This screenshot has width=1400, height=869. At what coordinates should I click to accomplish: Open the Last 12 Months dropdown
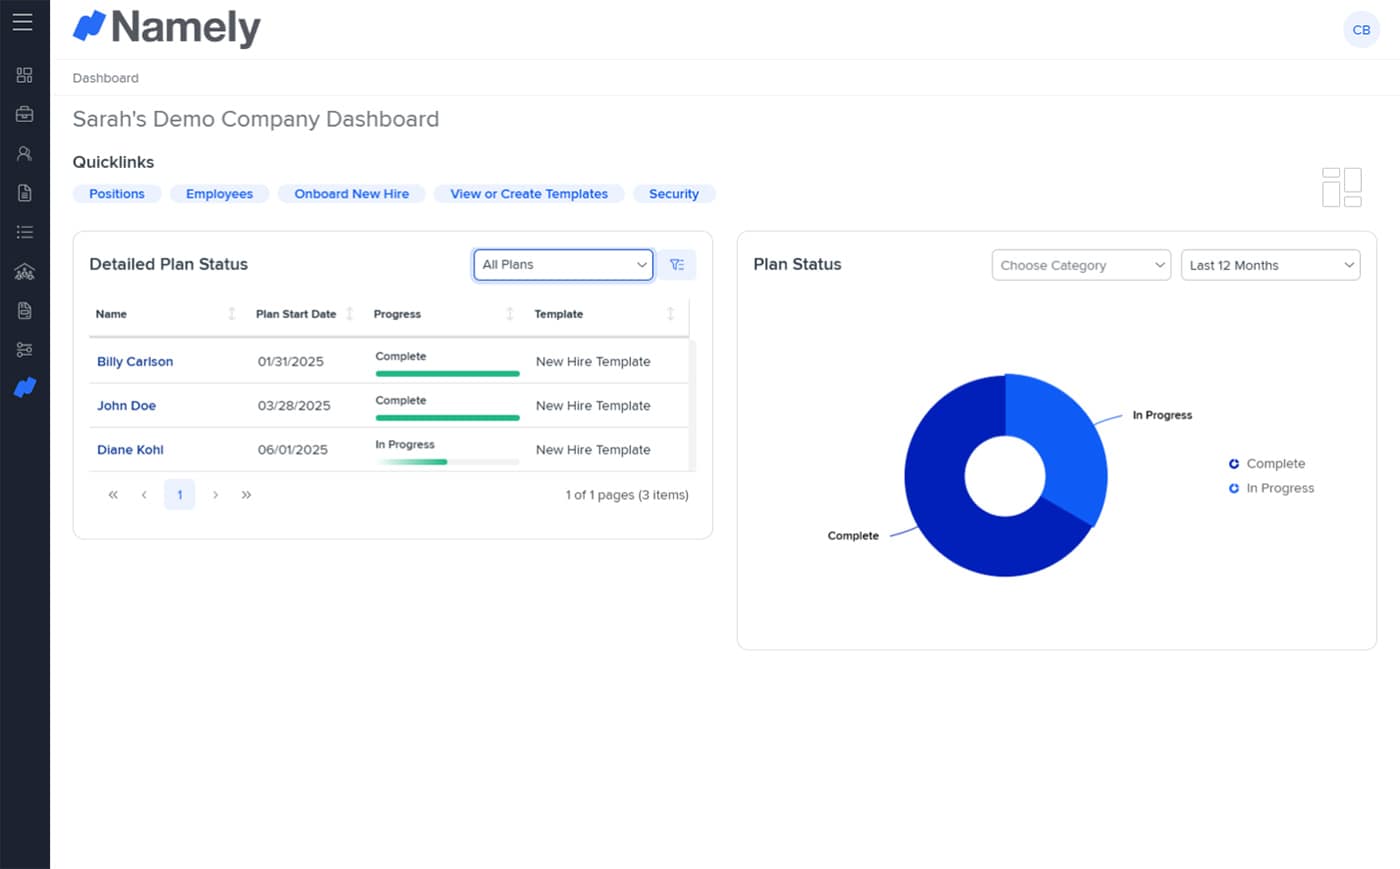(1269, 265)
